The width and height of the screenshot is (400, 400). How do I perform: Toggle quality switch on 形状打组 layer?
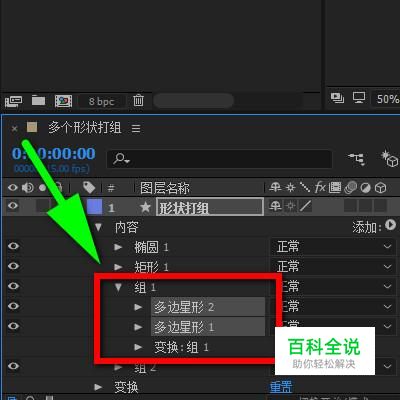[305, 206]
